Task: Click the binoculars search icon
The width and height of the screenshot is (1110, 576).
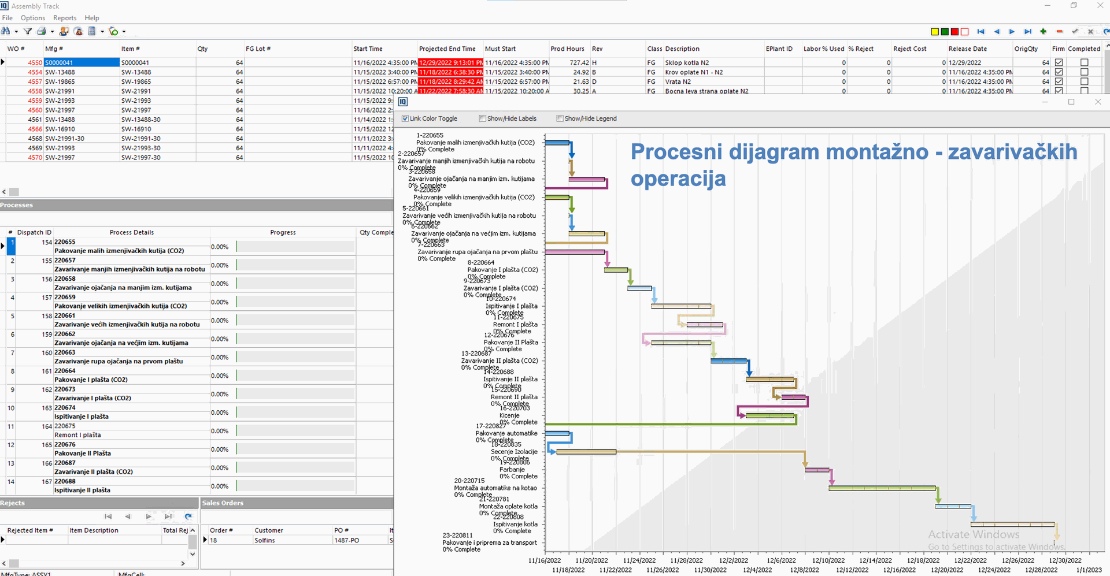Action: tap(7, 31)
